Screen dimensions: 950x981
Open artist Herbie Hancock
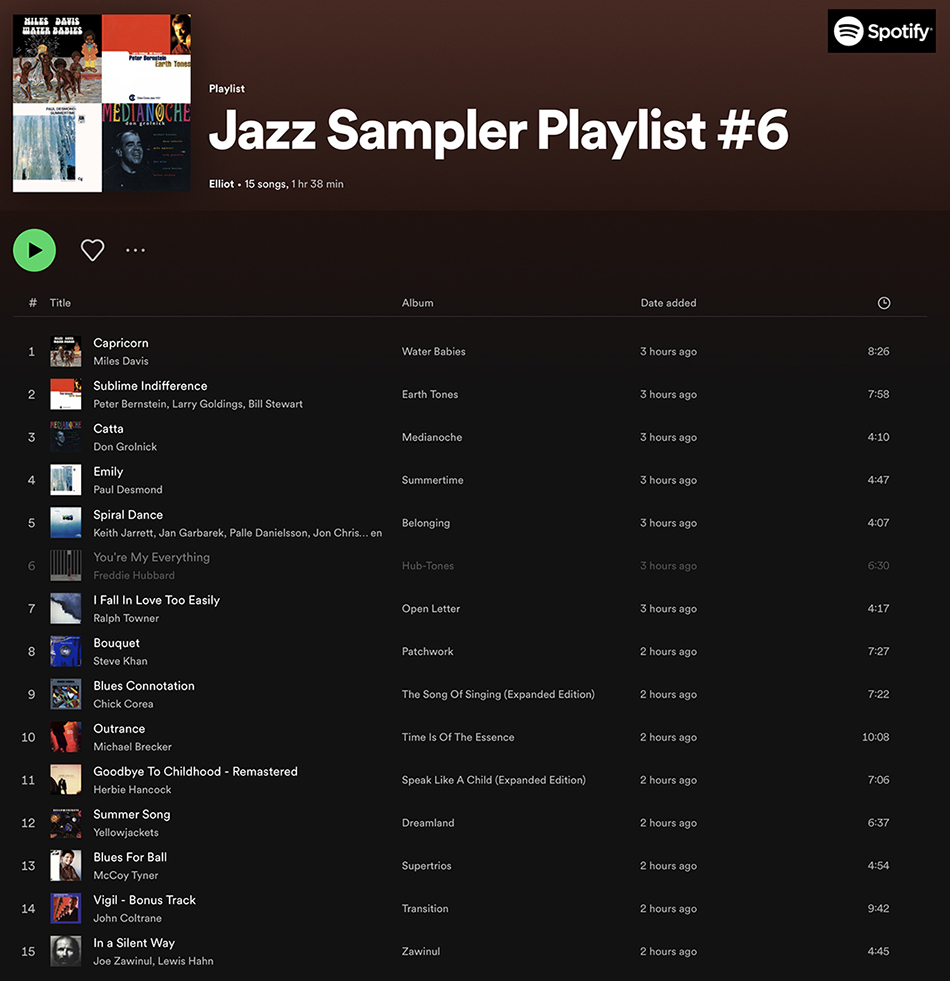(132, 790)
